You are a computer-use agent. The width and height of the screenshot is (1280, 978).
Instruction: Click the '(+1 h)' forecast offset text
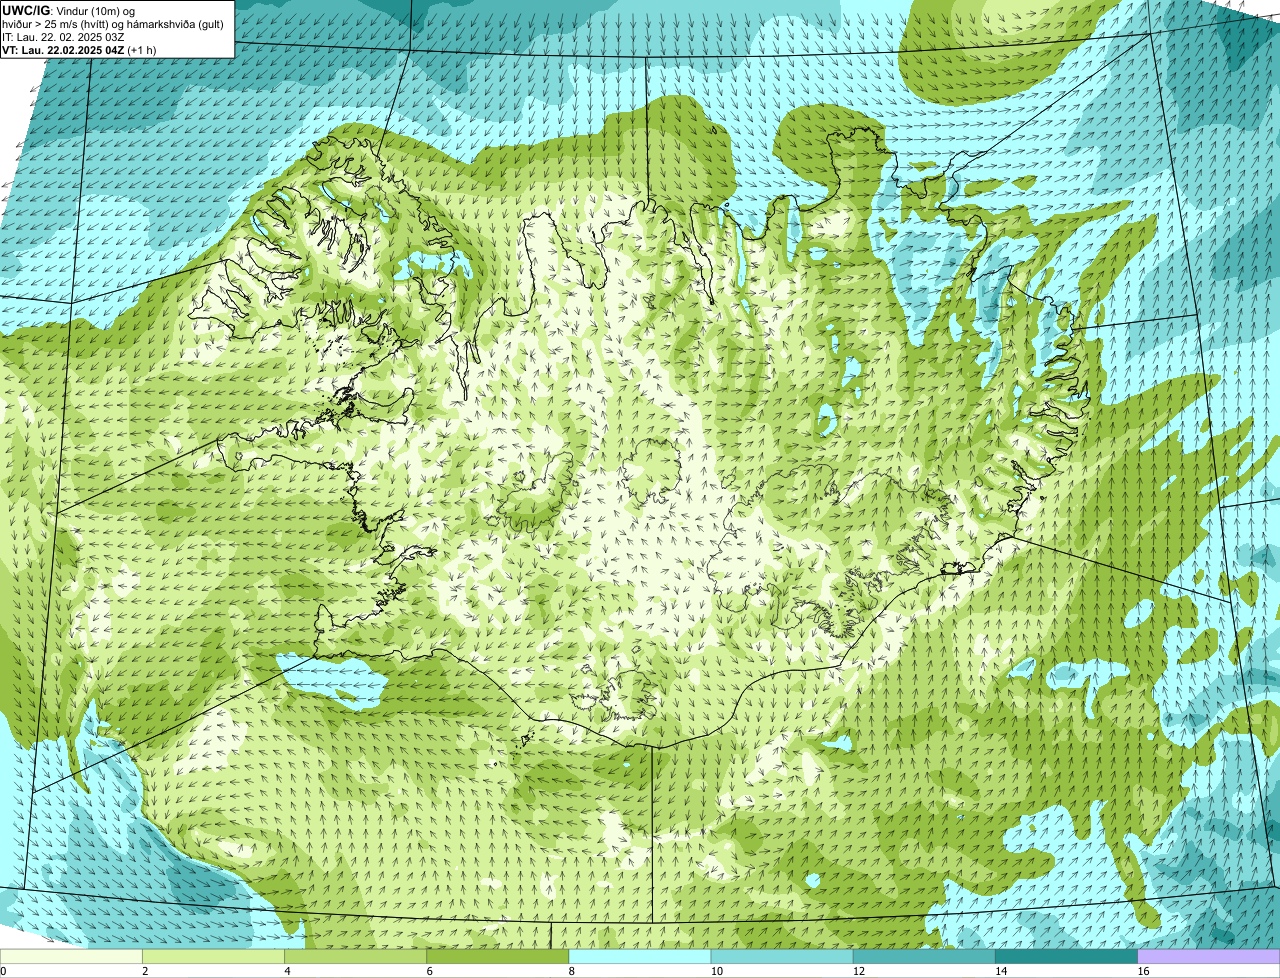(x=142, y=50)
